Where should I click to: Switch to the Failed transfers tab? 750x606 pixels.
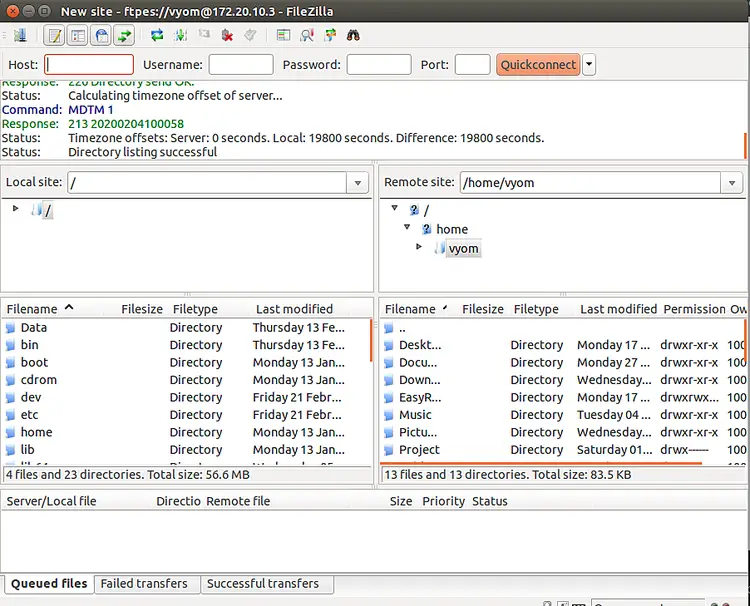[147, 584]
